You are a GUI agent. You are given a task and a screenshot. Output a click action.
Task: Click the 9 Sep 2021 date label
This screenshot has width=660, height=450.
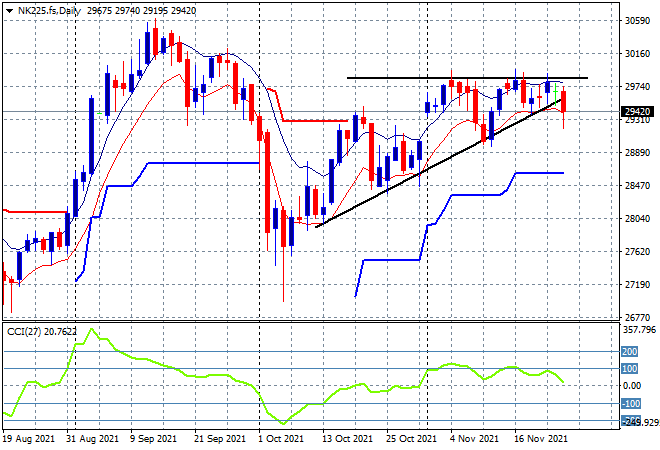153,439
